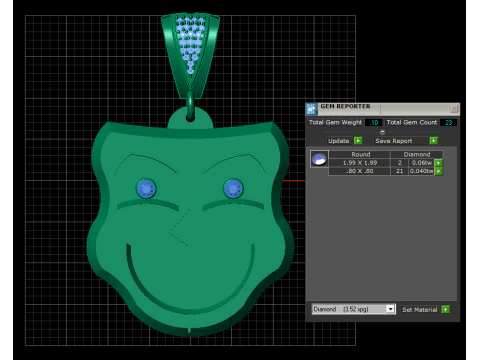Image resolution: width=480 pixels, height=360 pixels.
Task: Click the gem count '21' cell
Action: (400, 171)
